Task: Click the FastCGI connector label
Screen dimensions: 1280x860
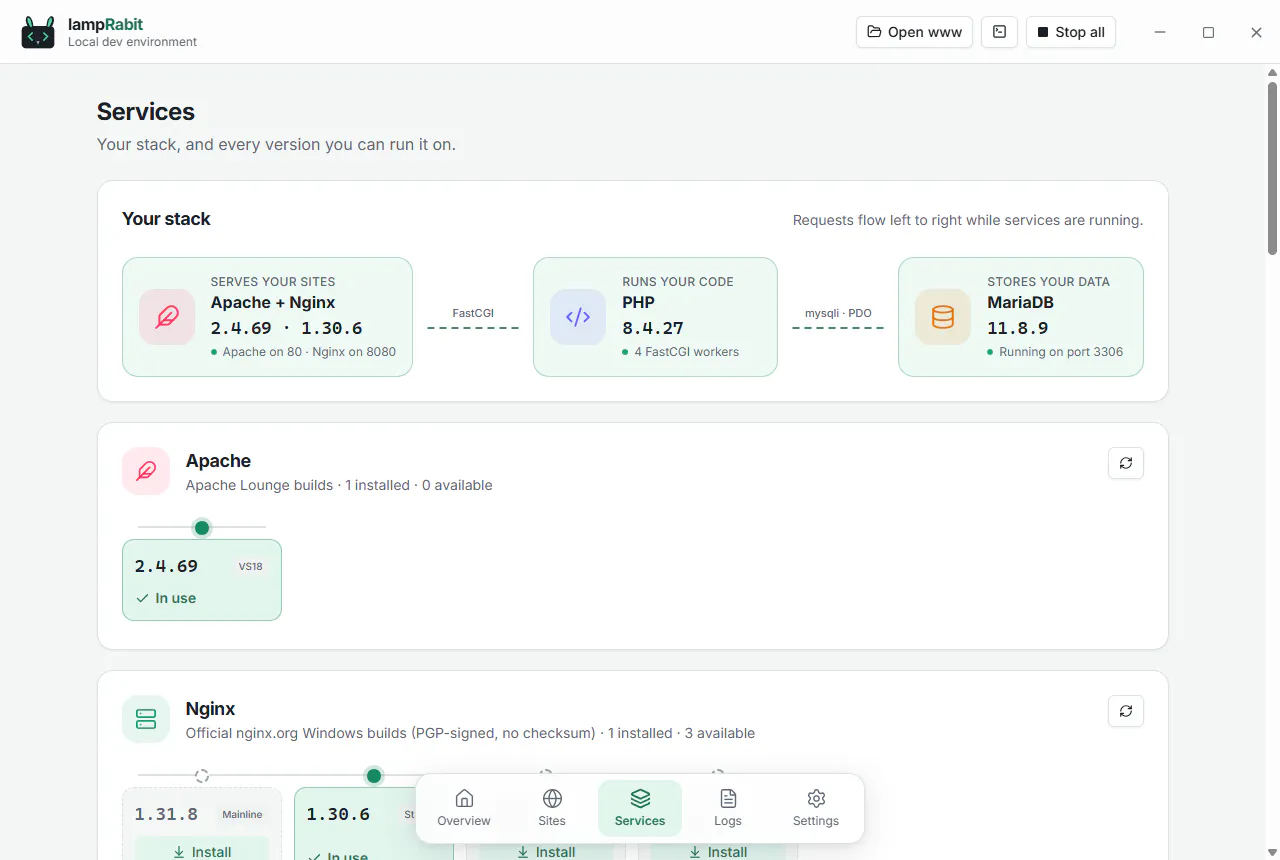Action: point(473,313)
